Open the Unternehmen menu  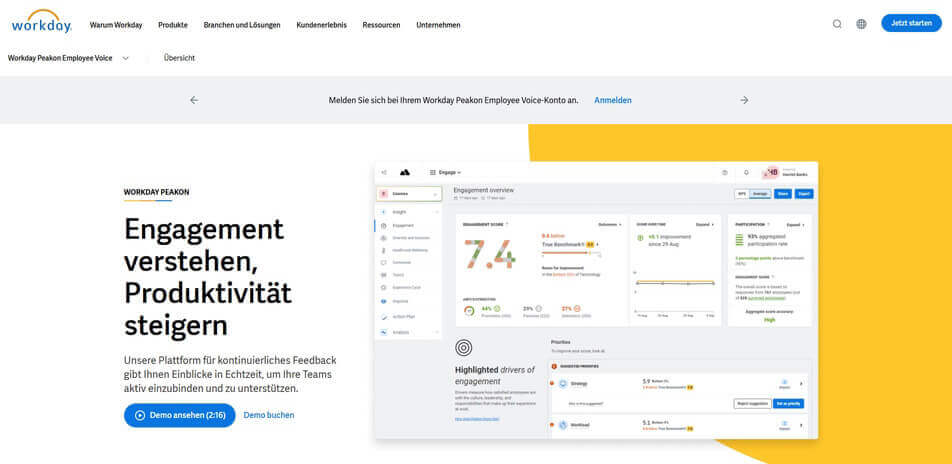coord(438,25)
